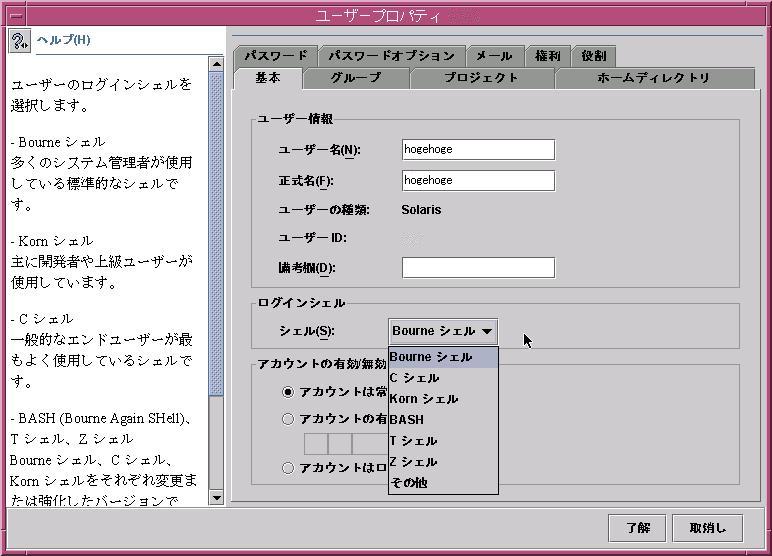Go to the ホームディレクトリ tab
Viewport: 772px width, 556px height.
tap(653, 78)
